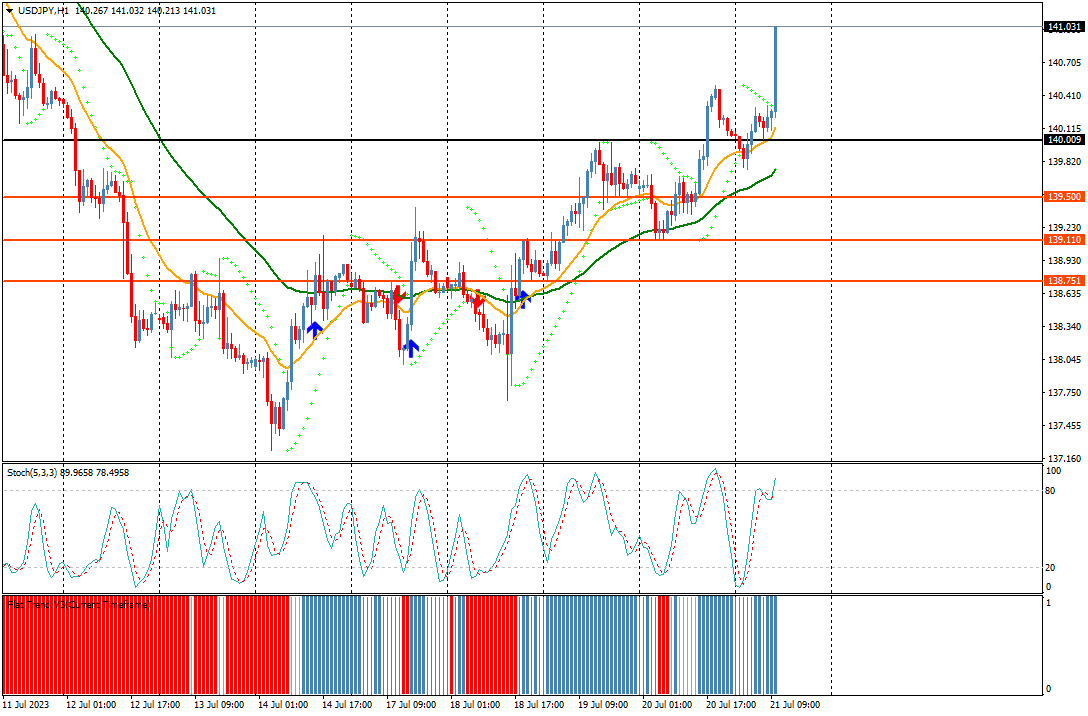Viewport: 1088px width, 716px height.
Task: Click the current price label 141.031
Action: coord(1064,27)
